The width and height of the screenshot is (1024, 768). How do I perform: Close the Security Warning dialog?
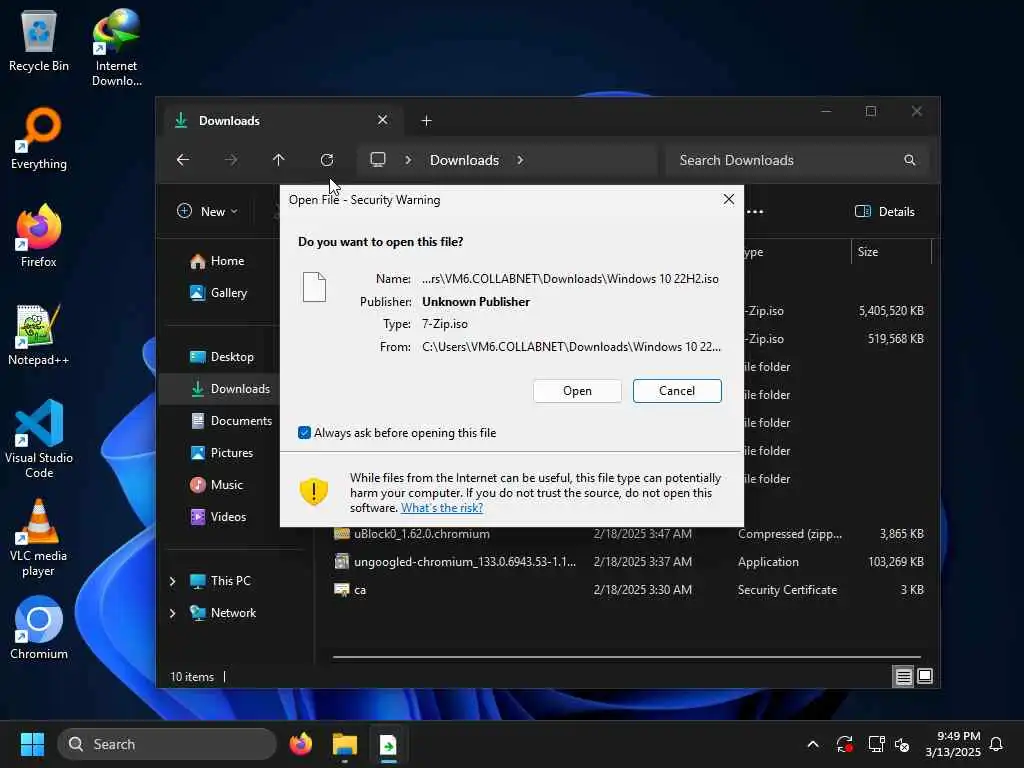(729, 199)
